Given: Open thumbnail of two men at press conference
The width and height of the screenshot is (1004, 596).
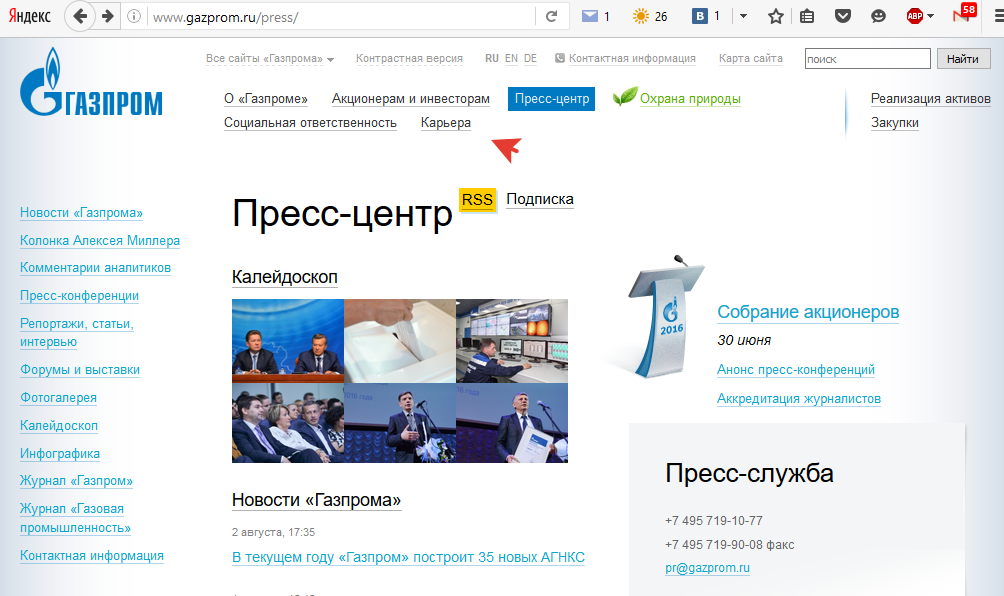Looking at the screenshot, I should pyautogui.click(x=287, y=341).
